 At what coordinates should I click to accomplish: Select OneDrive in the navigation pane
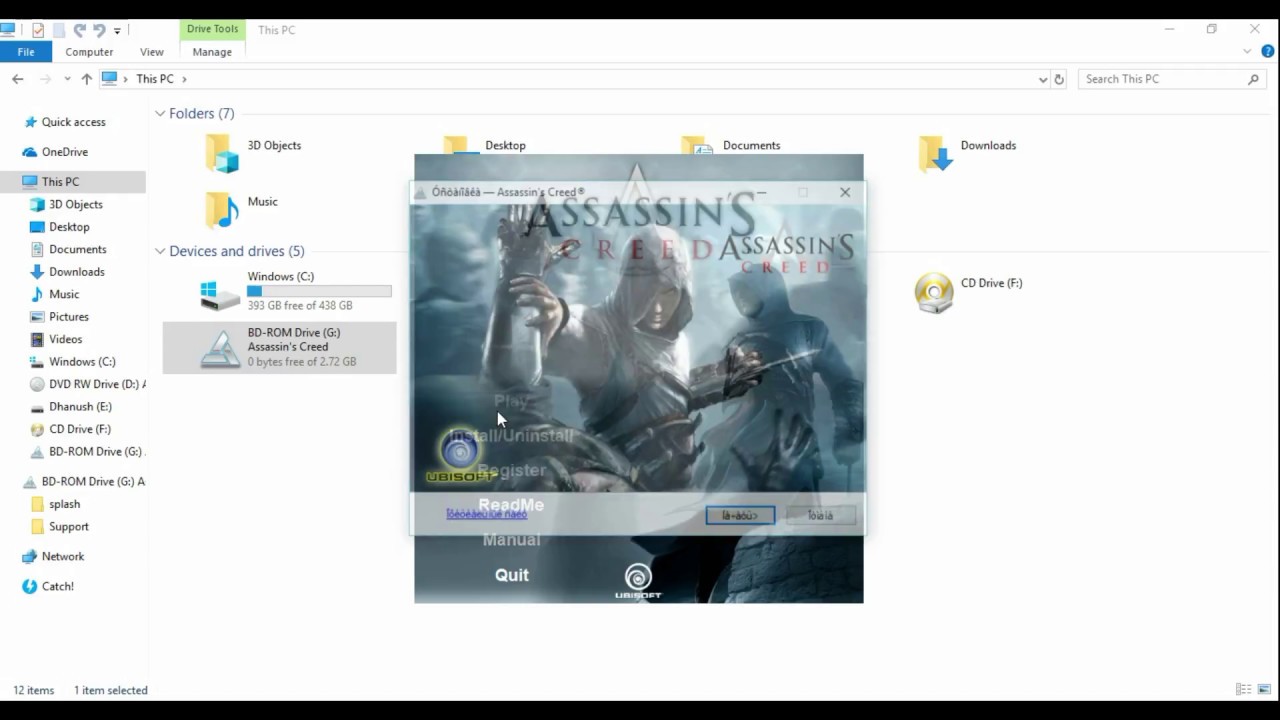click(64, 152)
